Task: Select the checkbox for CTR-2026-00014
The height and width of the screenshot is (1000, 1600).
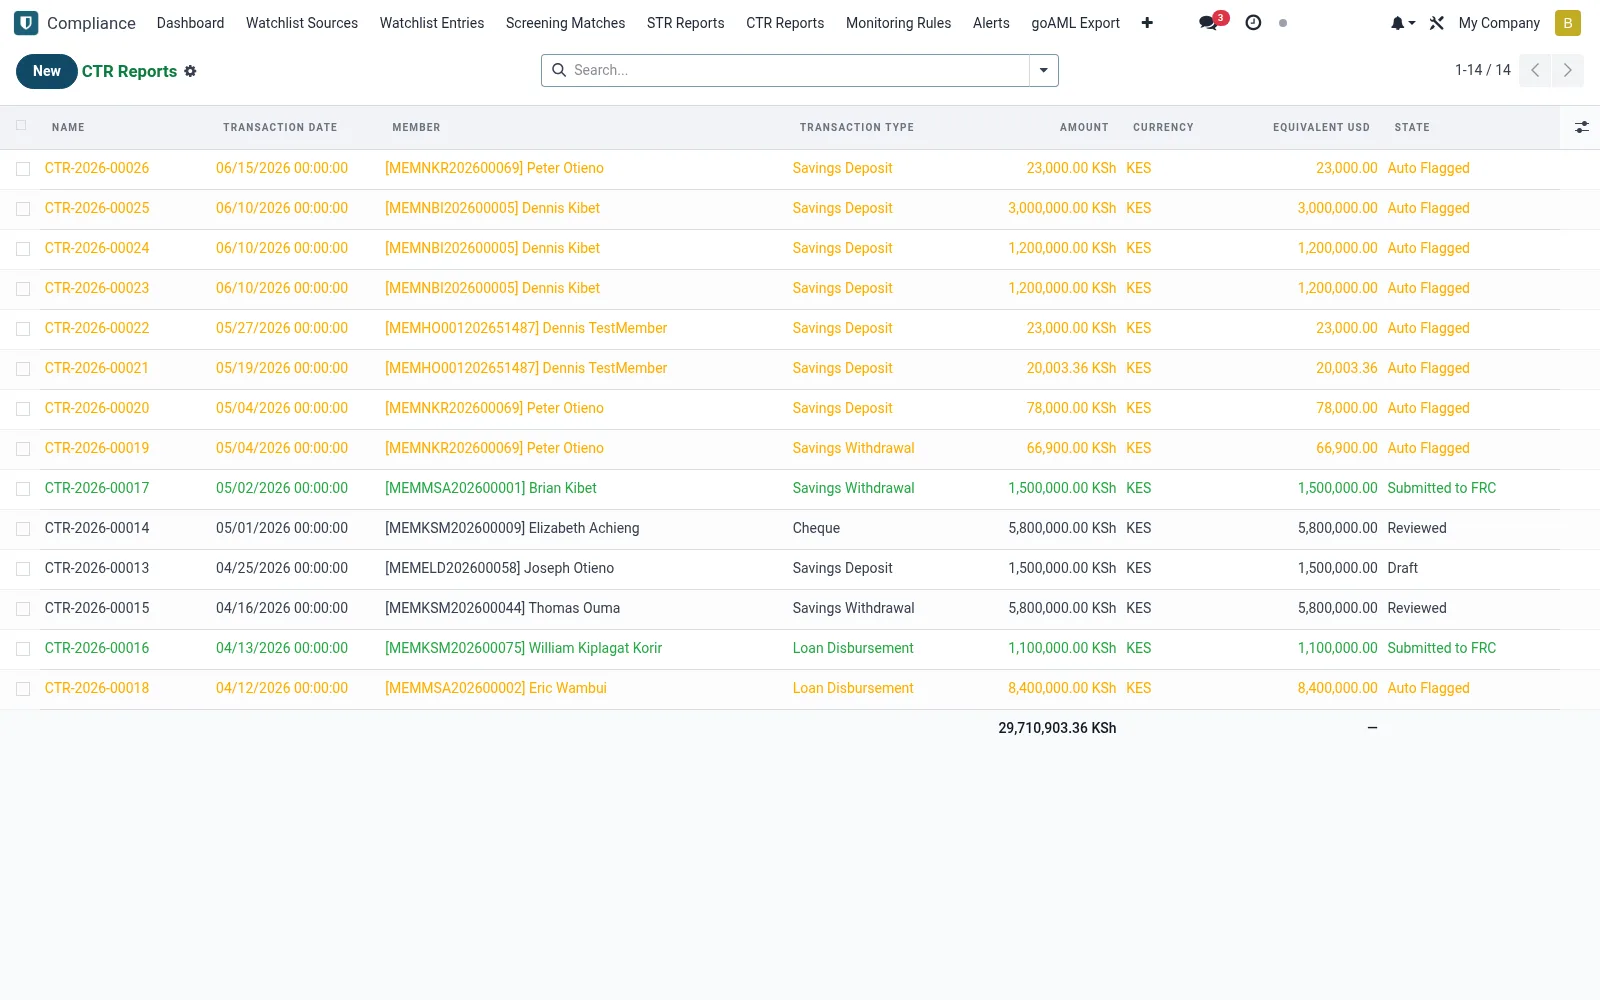Action: pos(23,529)
